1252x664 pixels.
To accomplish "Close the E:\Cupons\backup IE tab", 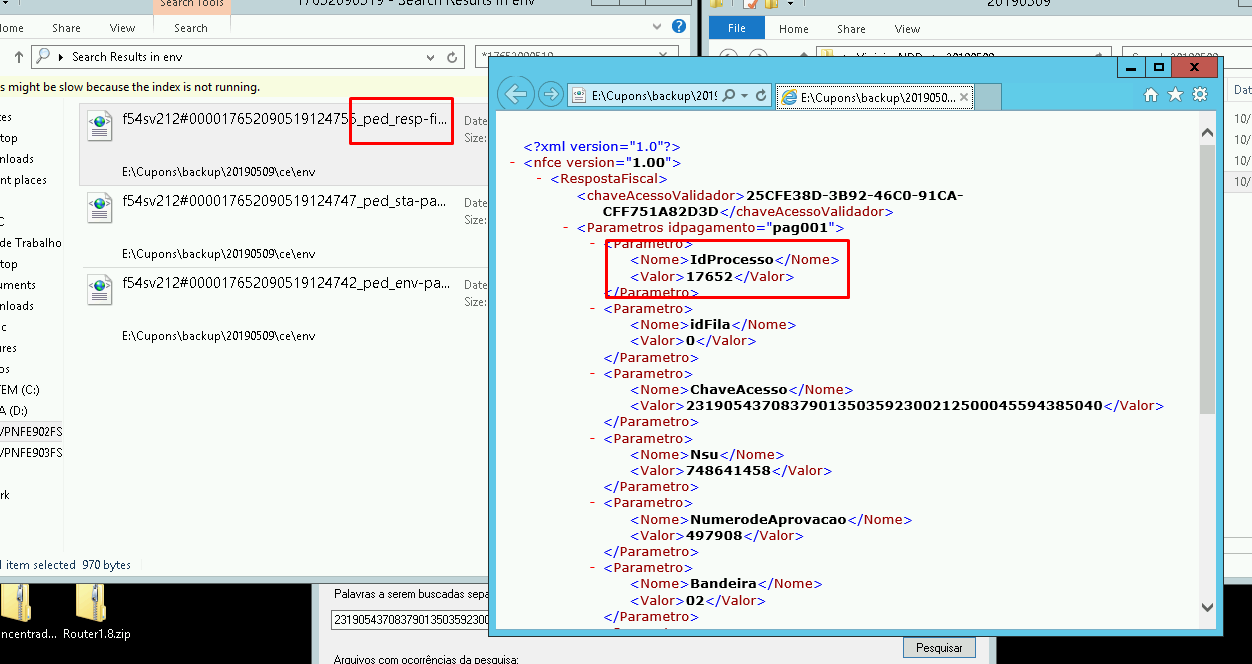I will coord(965,97).
